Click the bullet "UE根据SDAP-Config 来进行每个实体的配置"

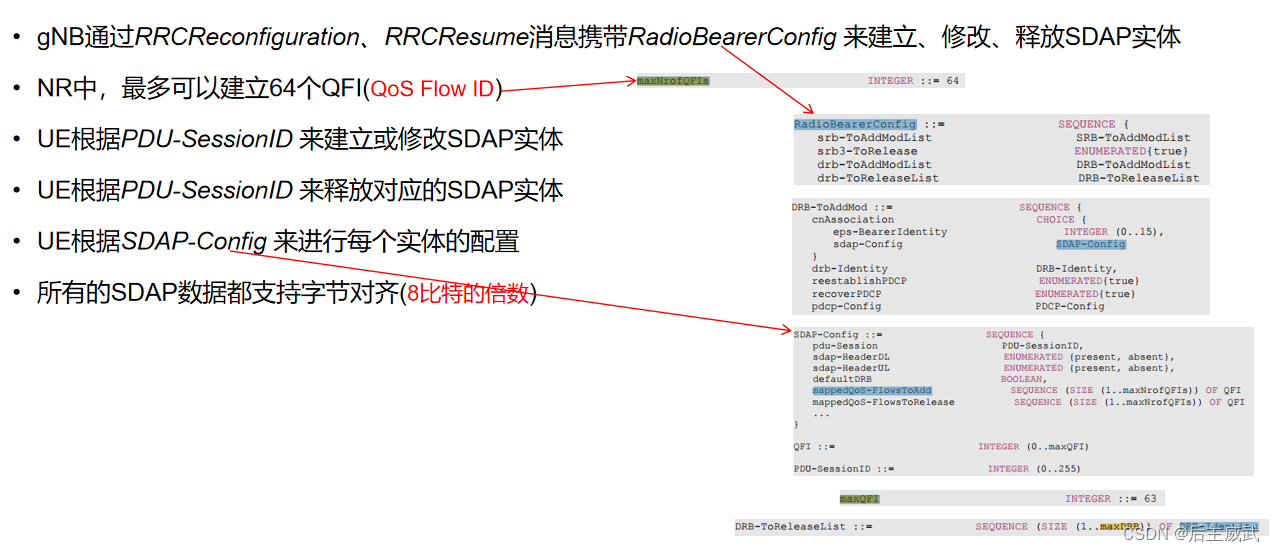(x=278, y=241)
